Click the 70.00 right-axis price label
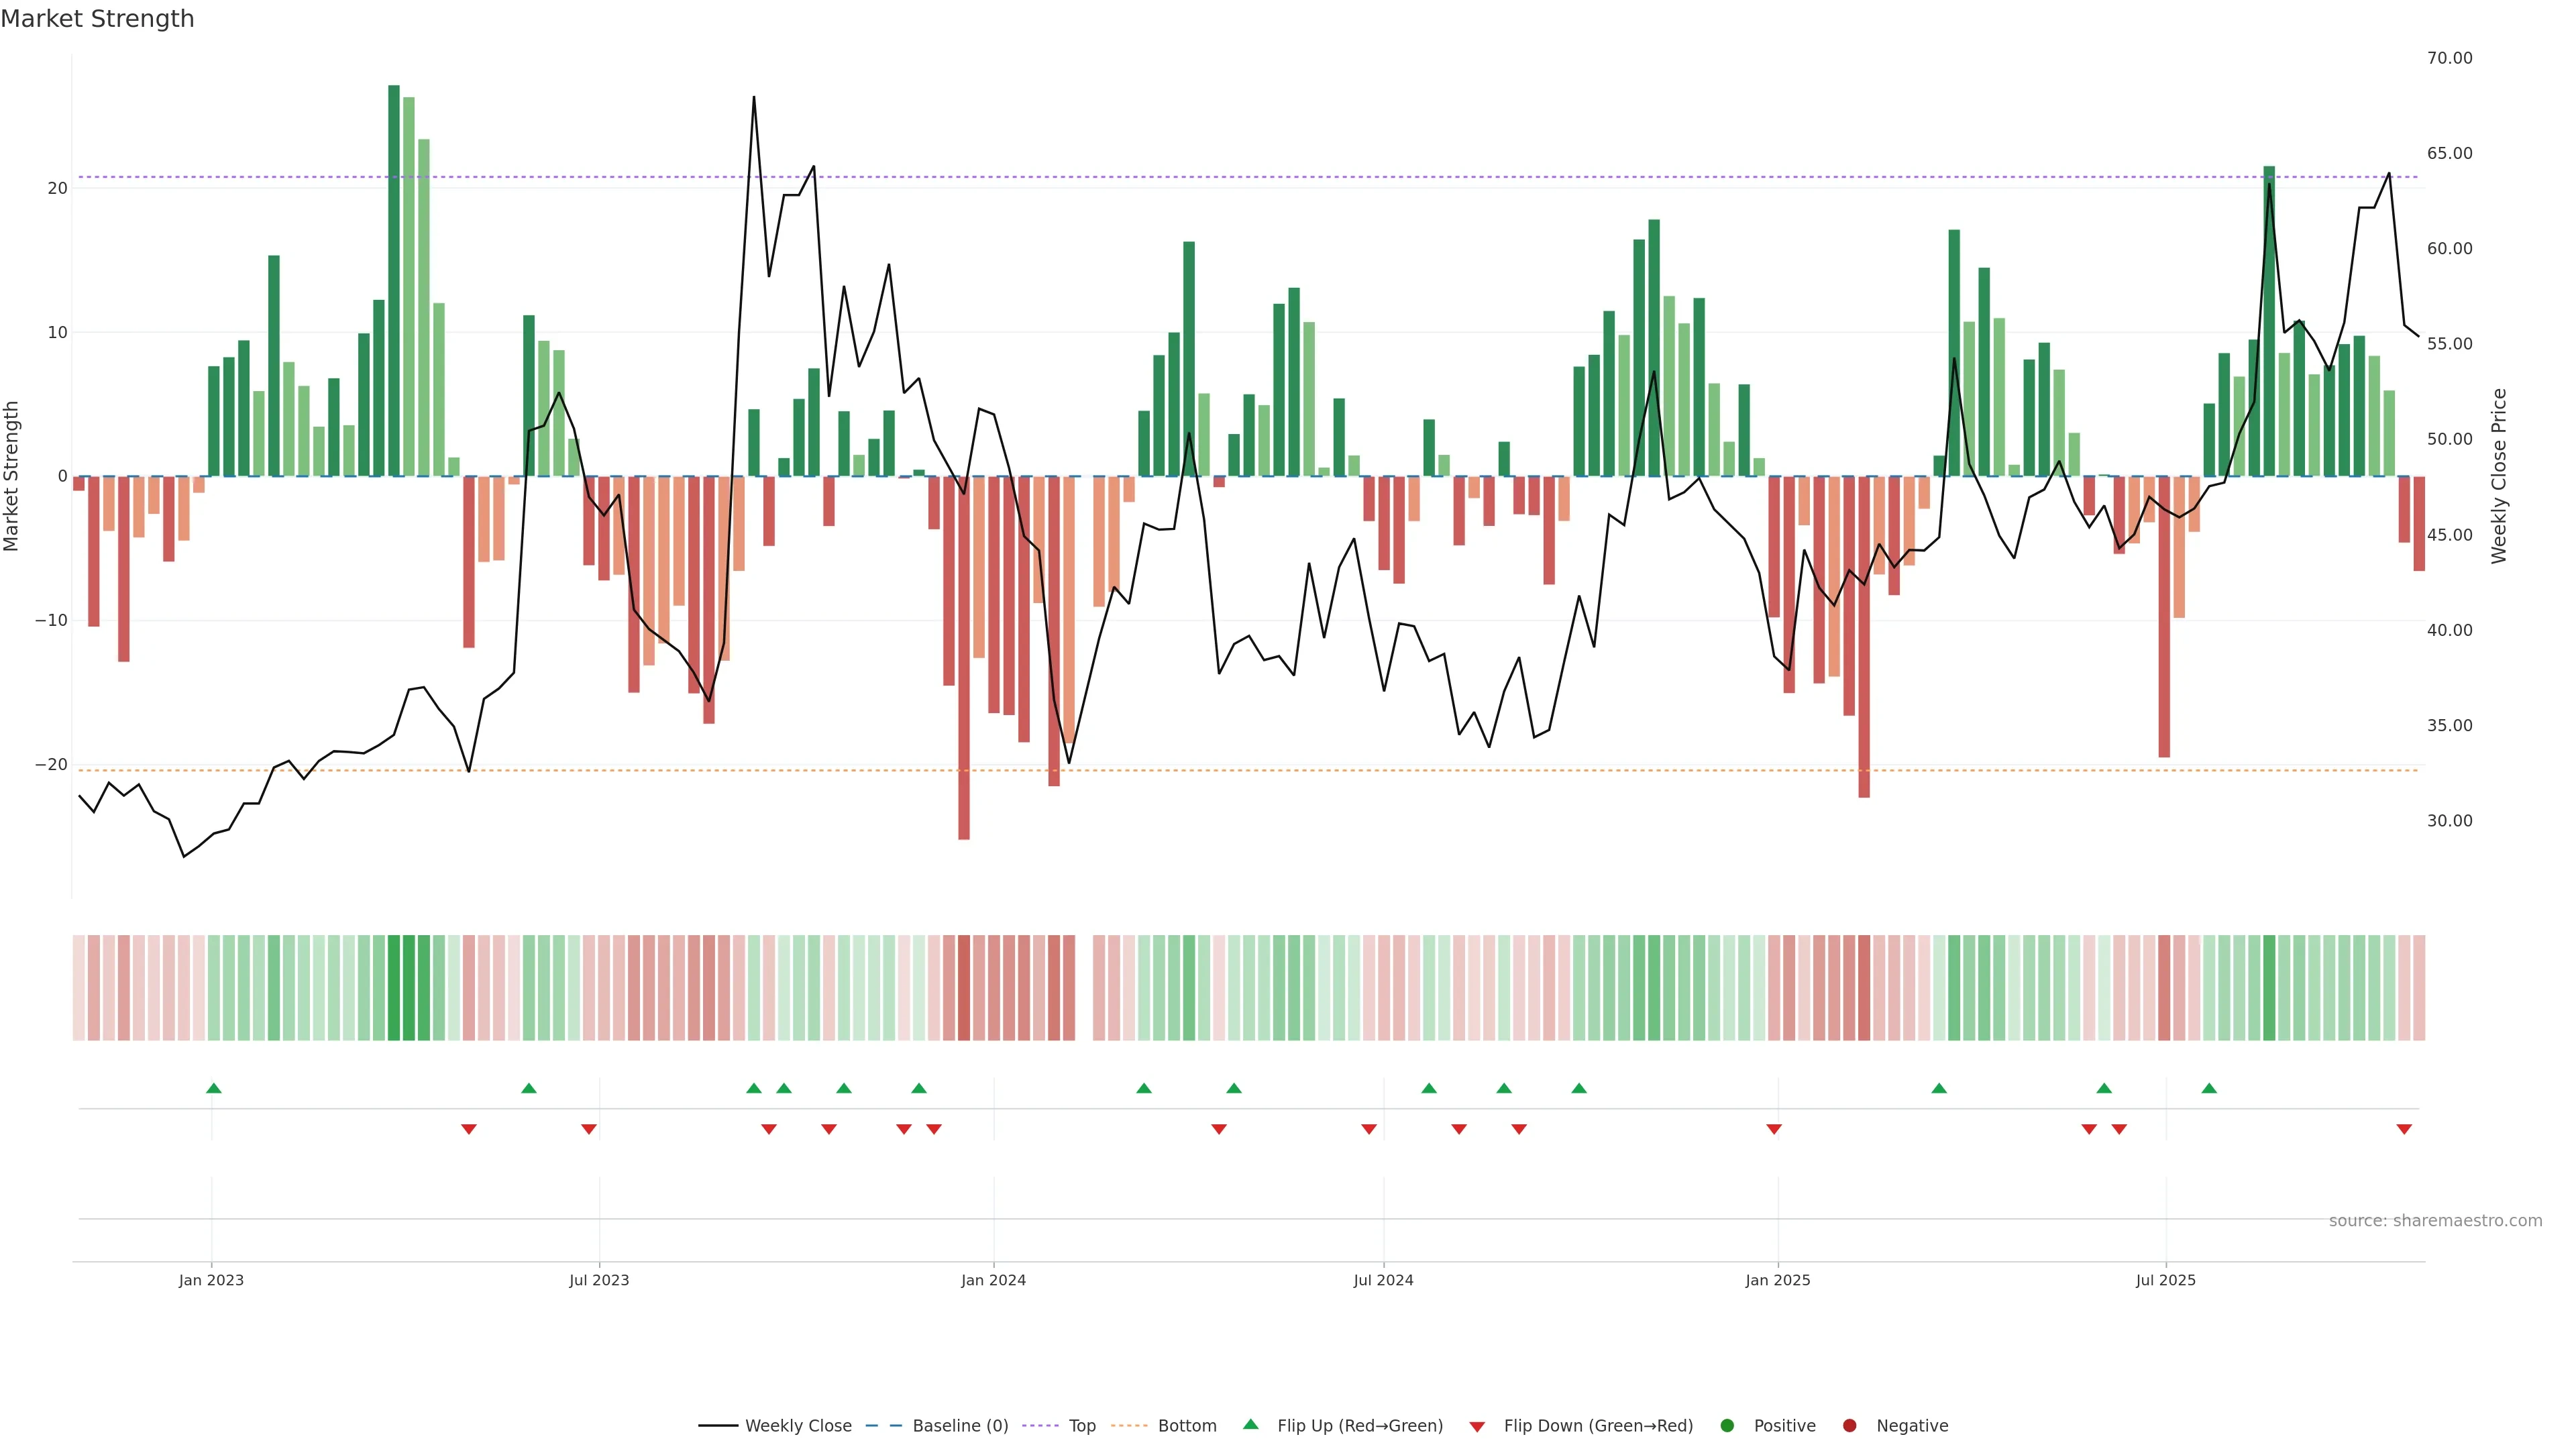This screenshot has width=2576, height=1449. coord(2449,58)
